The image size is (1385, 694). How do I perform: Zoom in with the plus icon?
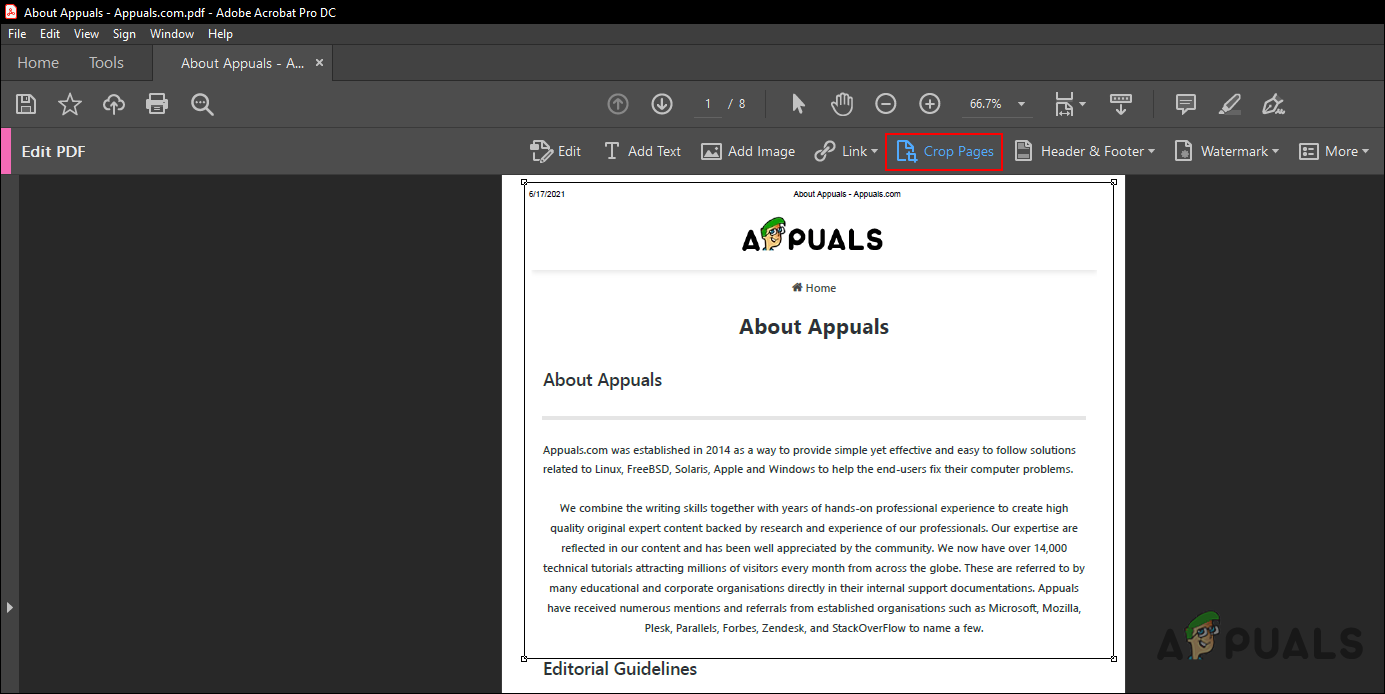(930, 104)
